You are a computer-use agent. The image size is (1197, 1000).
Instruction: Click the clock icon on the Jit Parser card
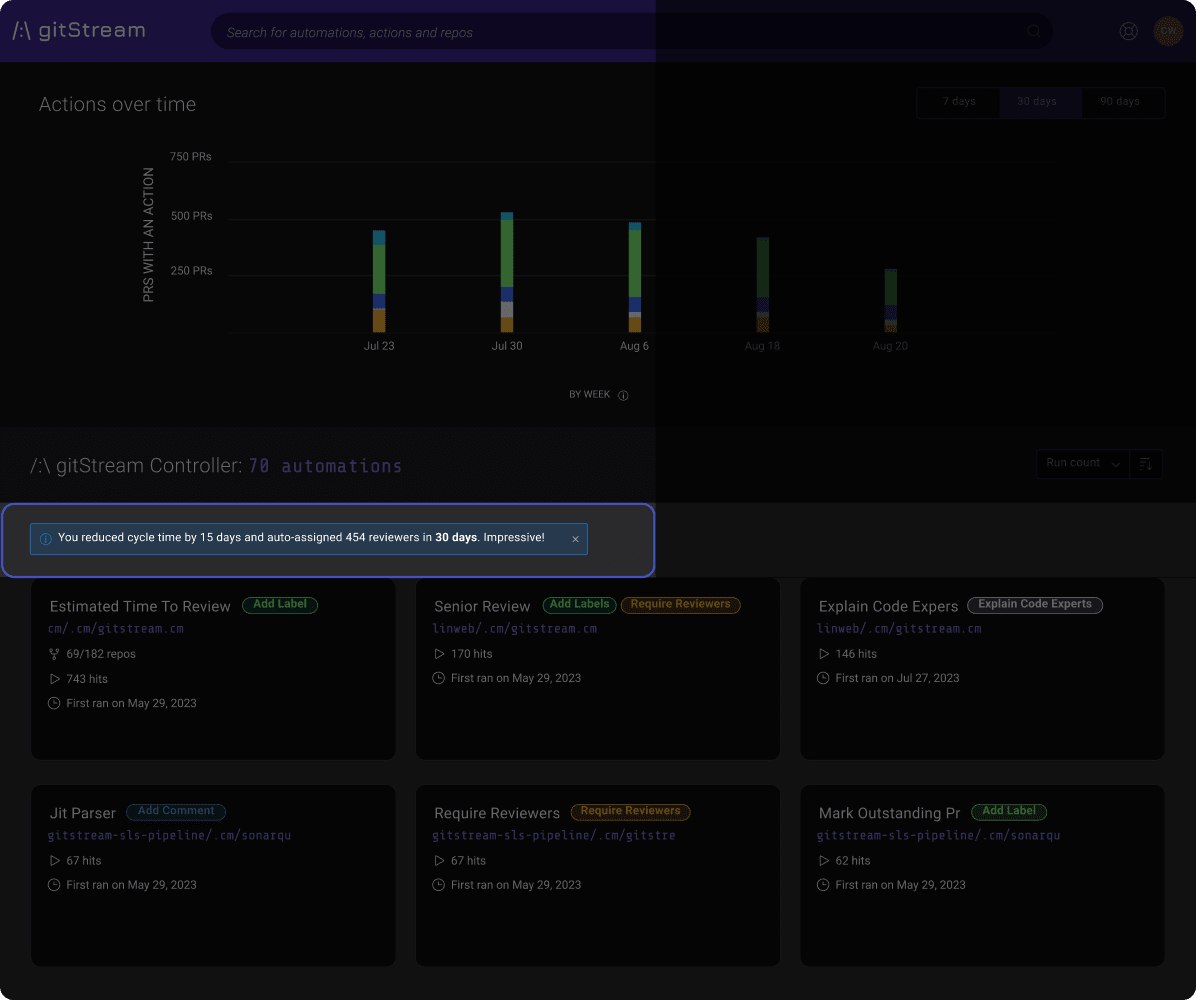[52, 884]
